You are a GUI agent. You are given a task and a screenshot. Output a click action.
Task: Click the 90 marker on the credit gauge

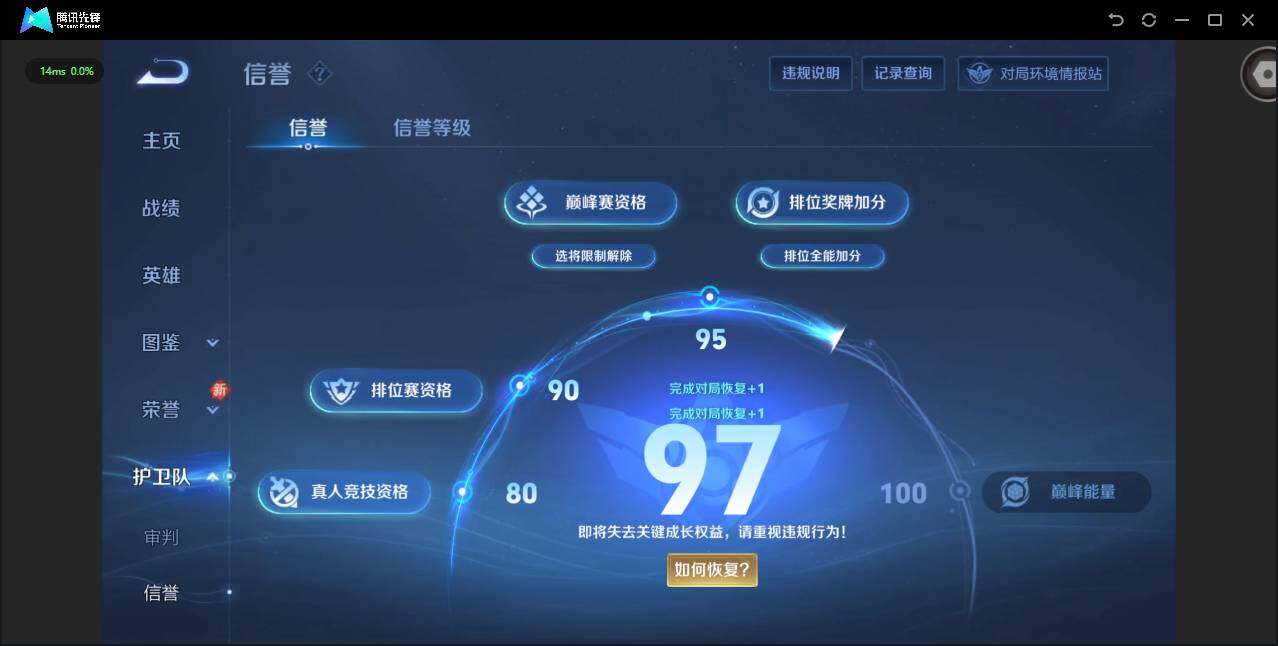[519, 384]
